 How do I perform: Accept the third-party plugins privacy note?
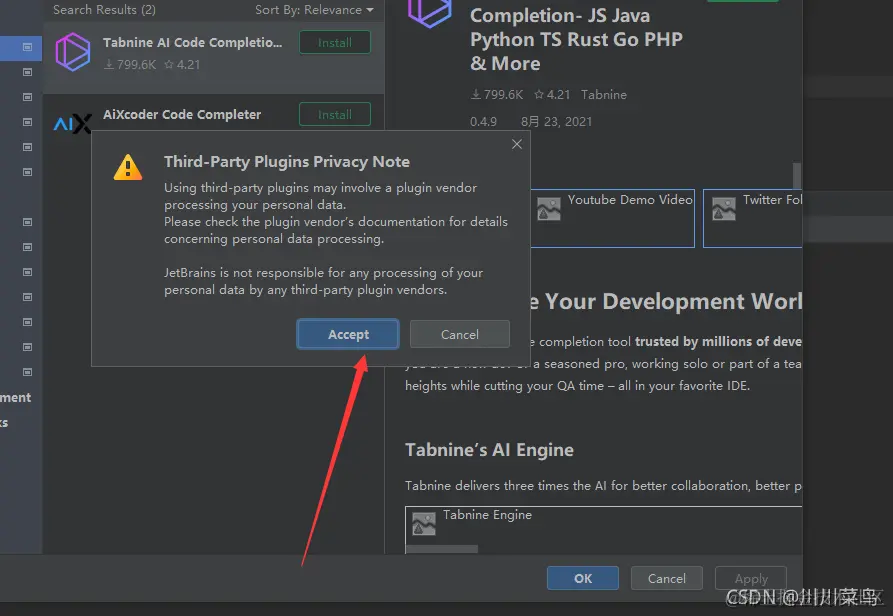coord(347,334)
